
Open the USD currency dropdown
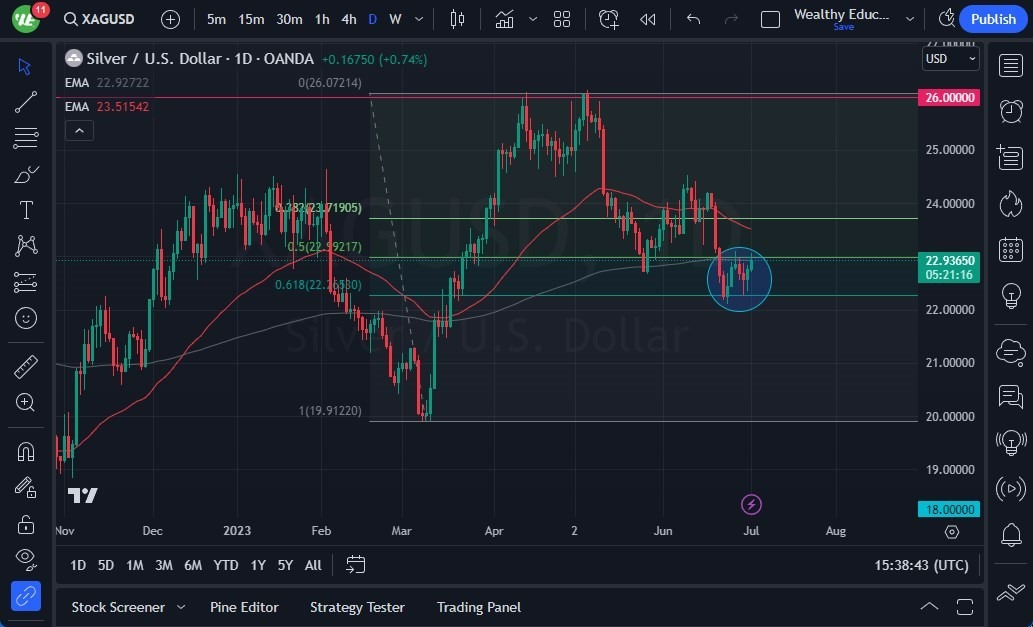[949, 58]
